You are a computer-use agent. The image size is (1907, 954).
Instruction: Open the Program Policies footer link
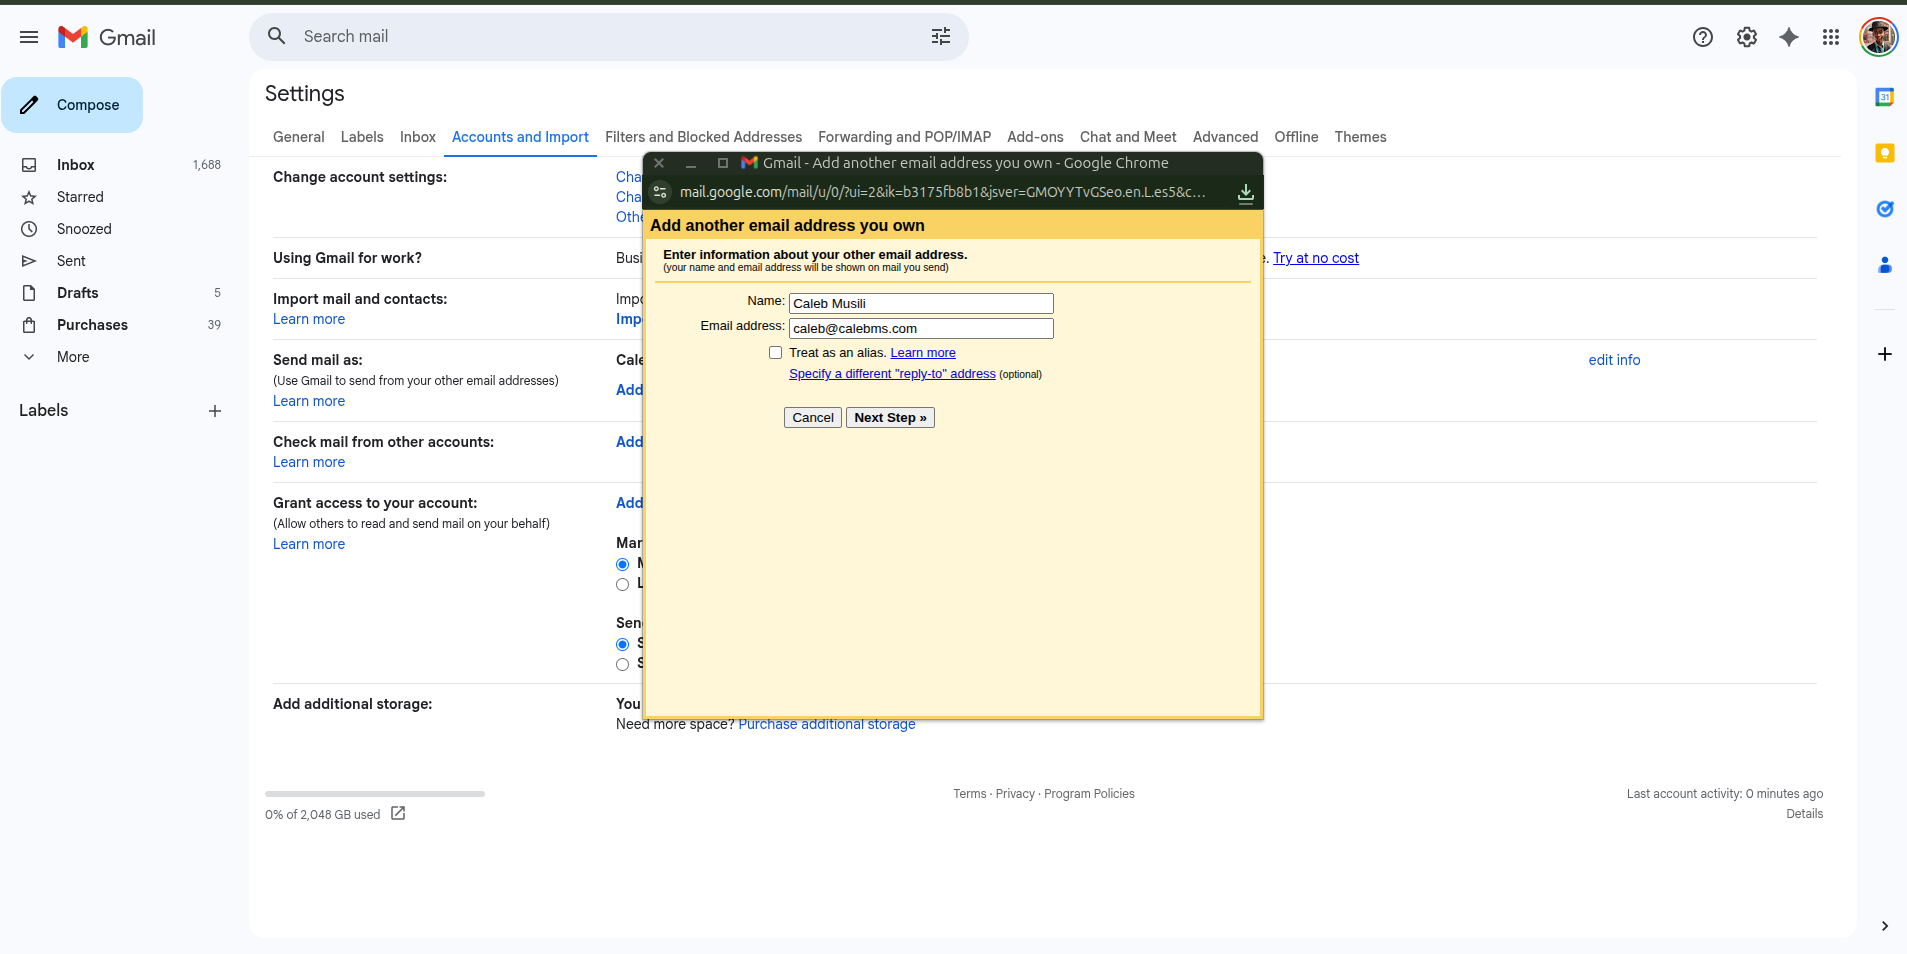tap(1089, 794)
